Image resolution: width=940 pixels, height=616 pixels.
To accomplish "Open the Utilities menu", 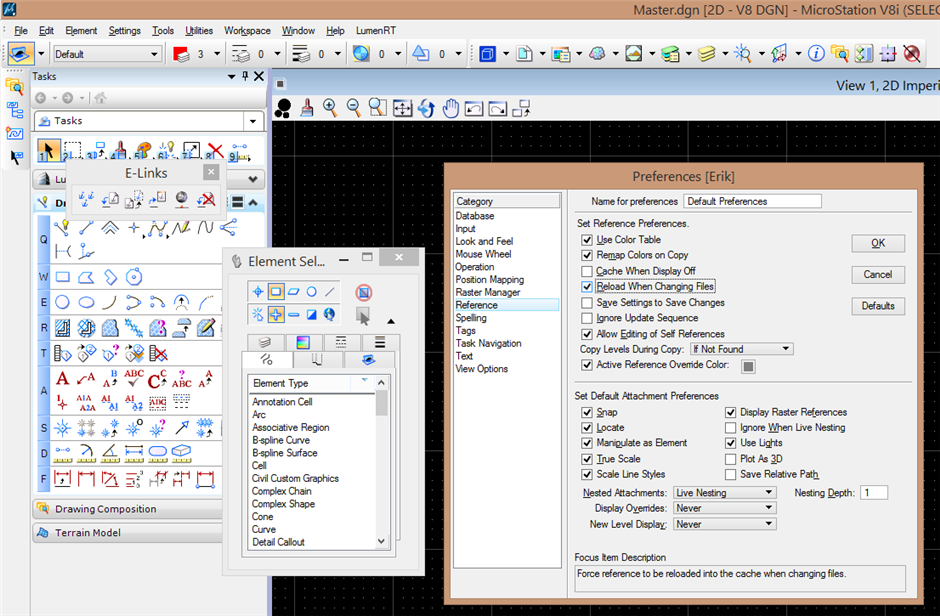I will tap(199, 31).
